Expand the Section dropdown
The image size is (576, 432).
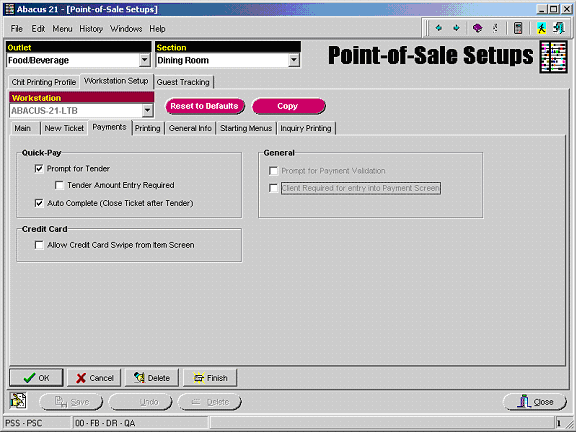(x=294, y=60)
